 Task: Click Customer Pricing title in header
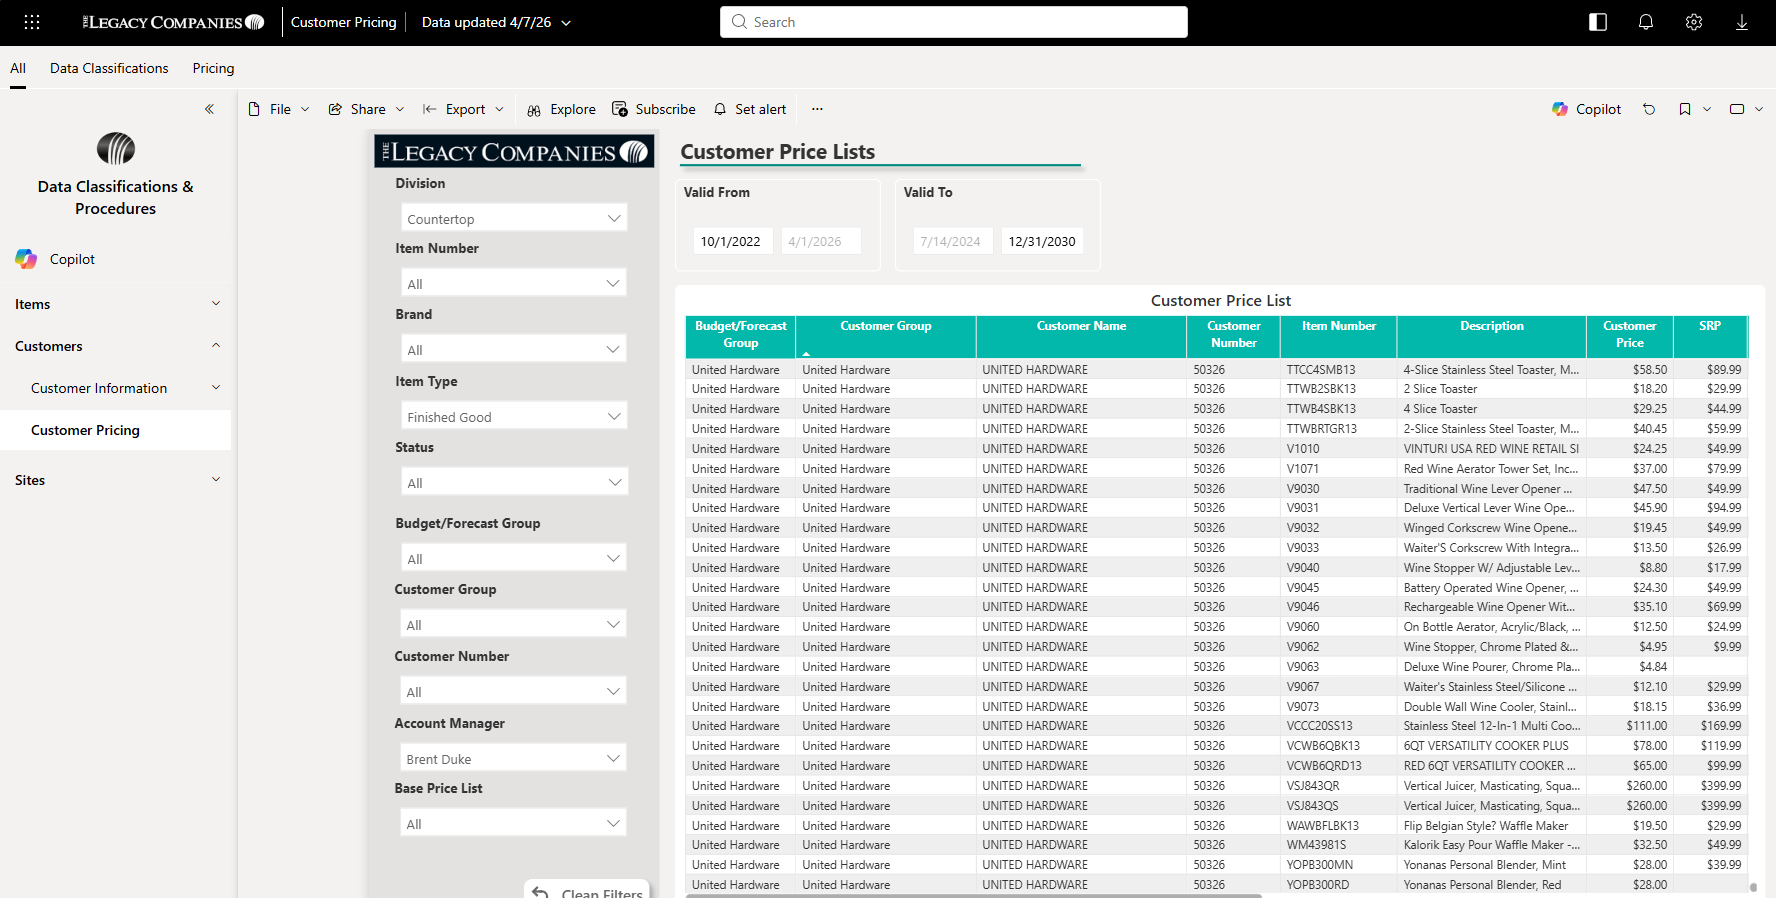tap(343, 22)
